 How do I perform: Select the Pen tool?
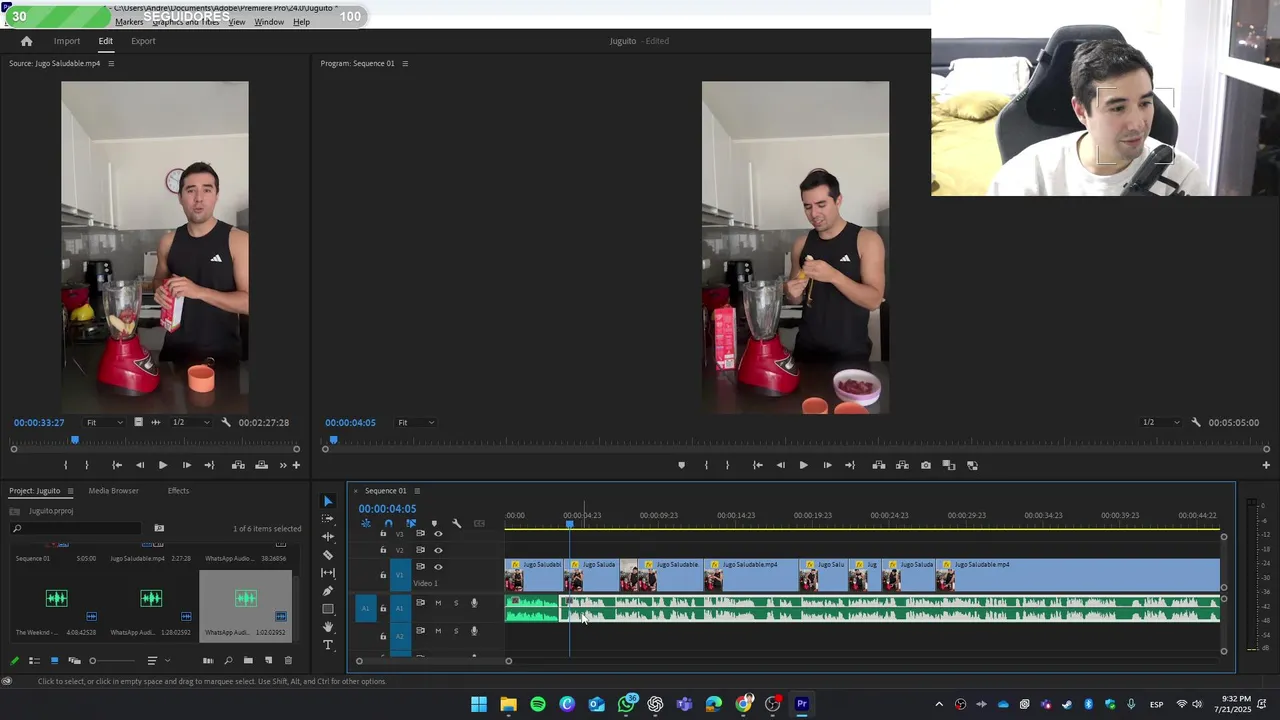click(x=328, y=591)
